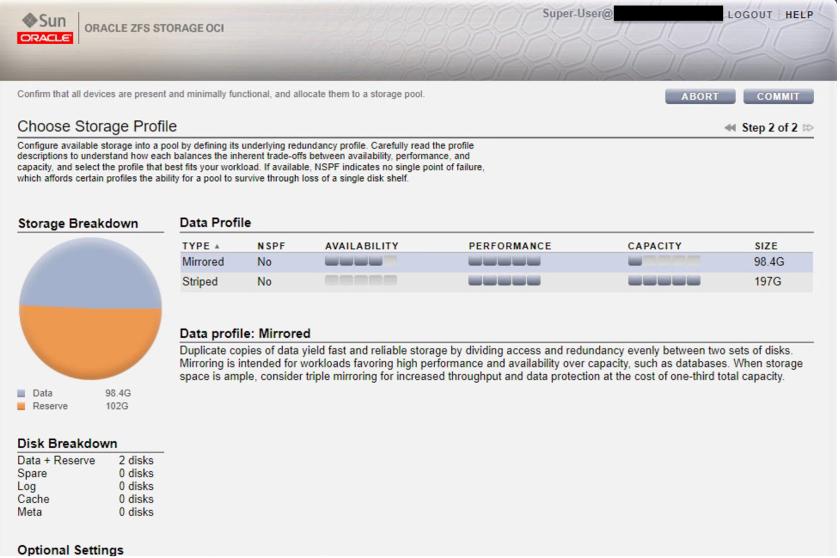Click the Optional Settings heading
The image size is (840, 558).
coord(71,551)
